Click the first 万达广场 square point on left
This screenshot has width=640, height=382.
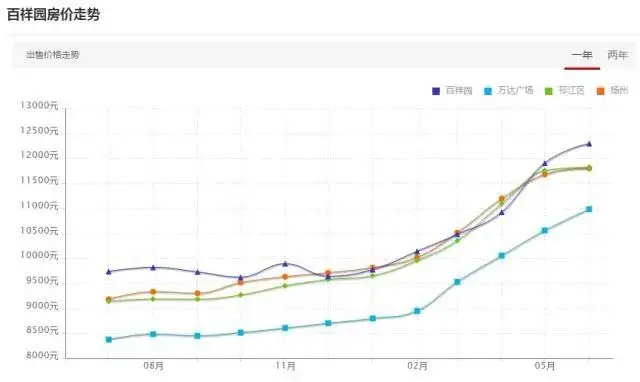click(109, 340)
